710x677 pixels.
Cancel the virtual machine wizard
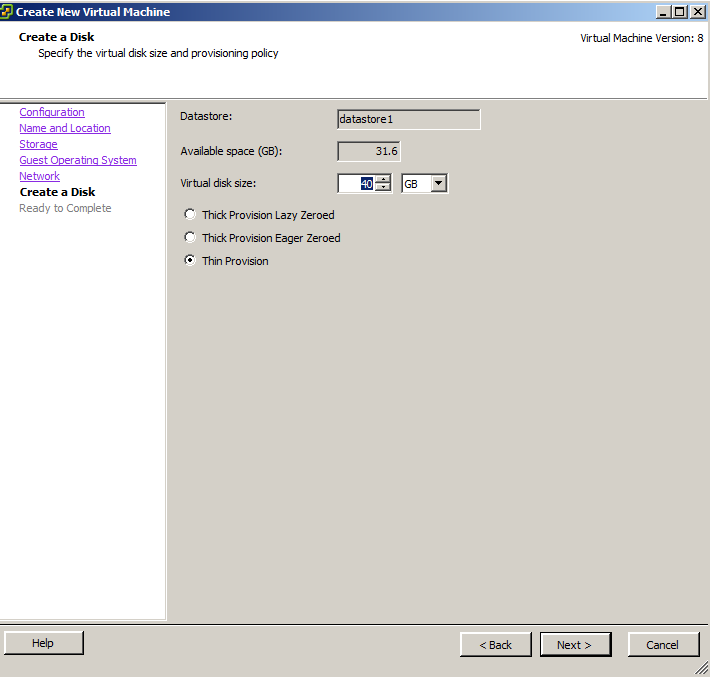coord(662,644)
